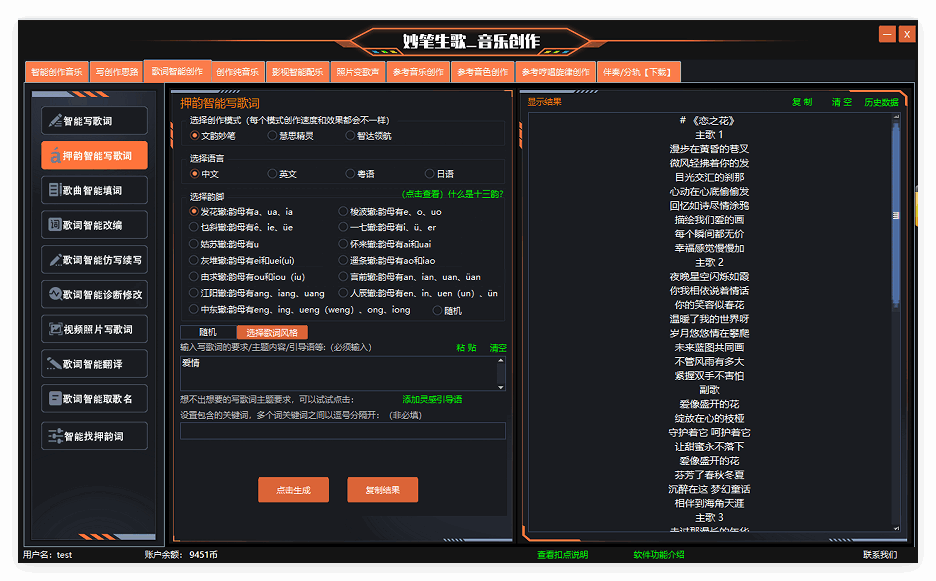This screenshot has height=581, width=936.
Task: Open the 选择歌词风格 style selector
Action: pyautogui.click(x=272, y=333)
